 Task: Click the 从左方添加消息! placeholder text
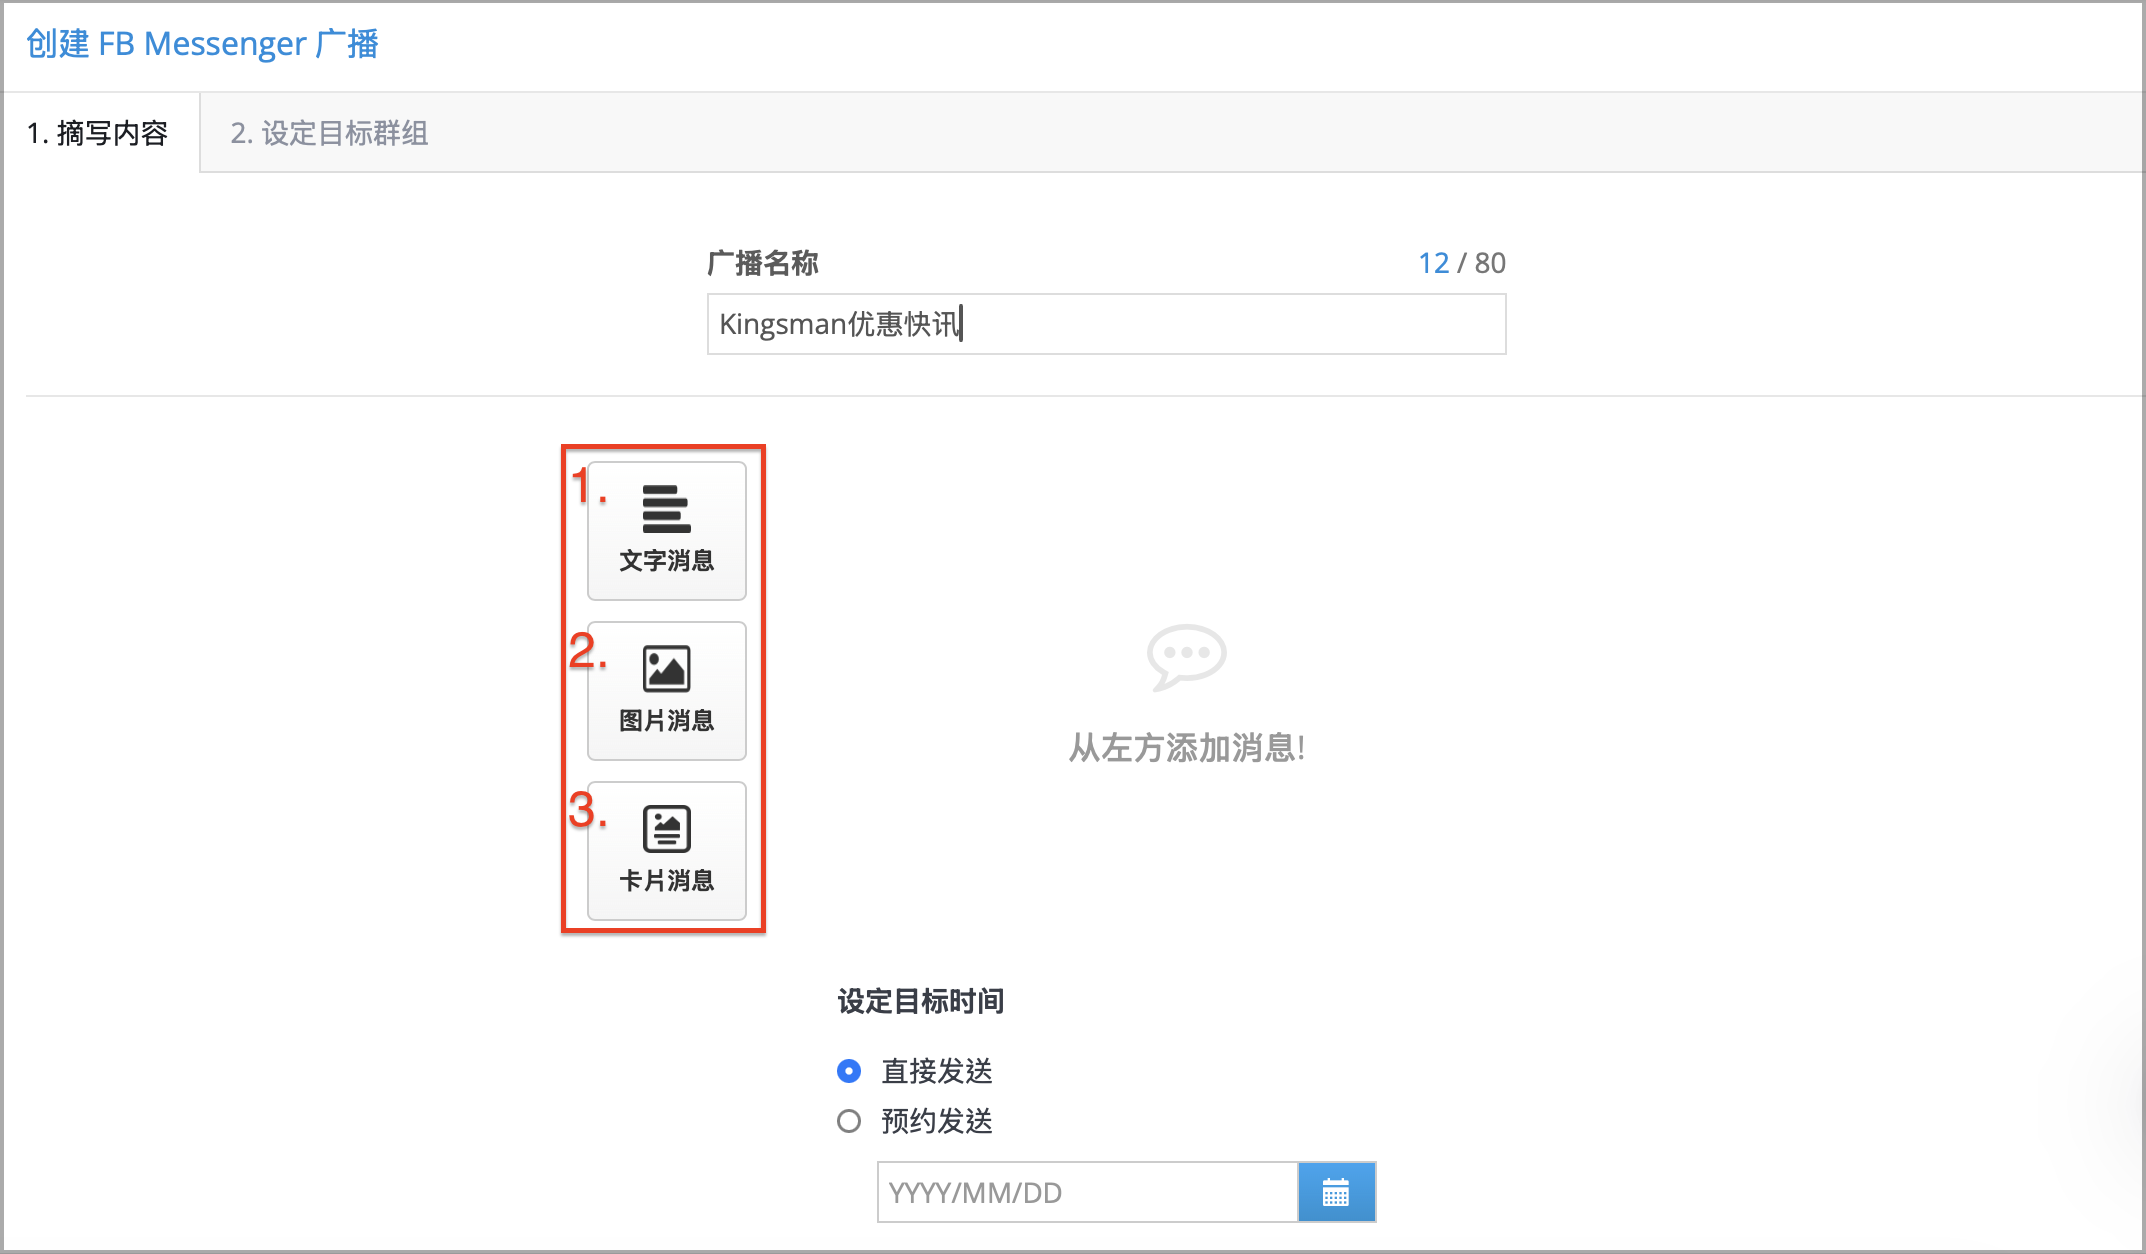[1186, 747]
